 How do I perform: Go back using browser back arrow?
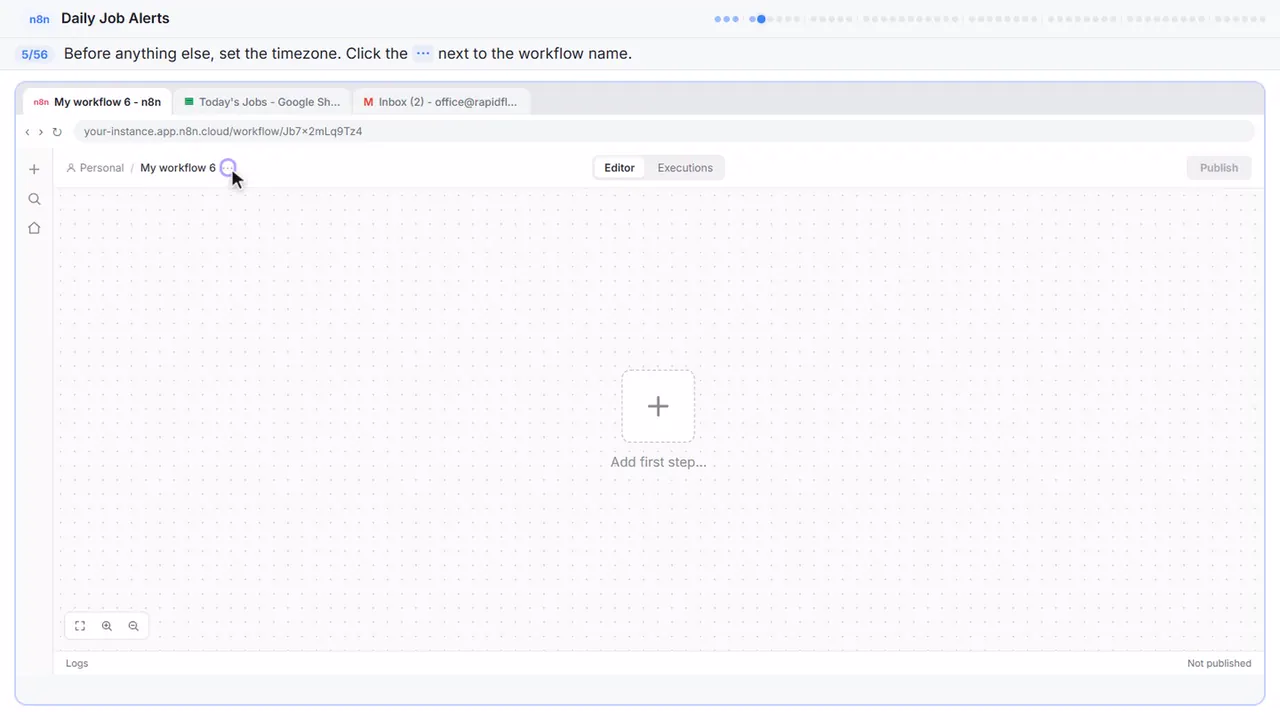27,132
